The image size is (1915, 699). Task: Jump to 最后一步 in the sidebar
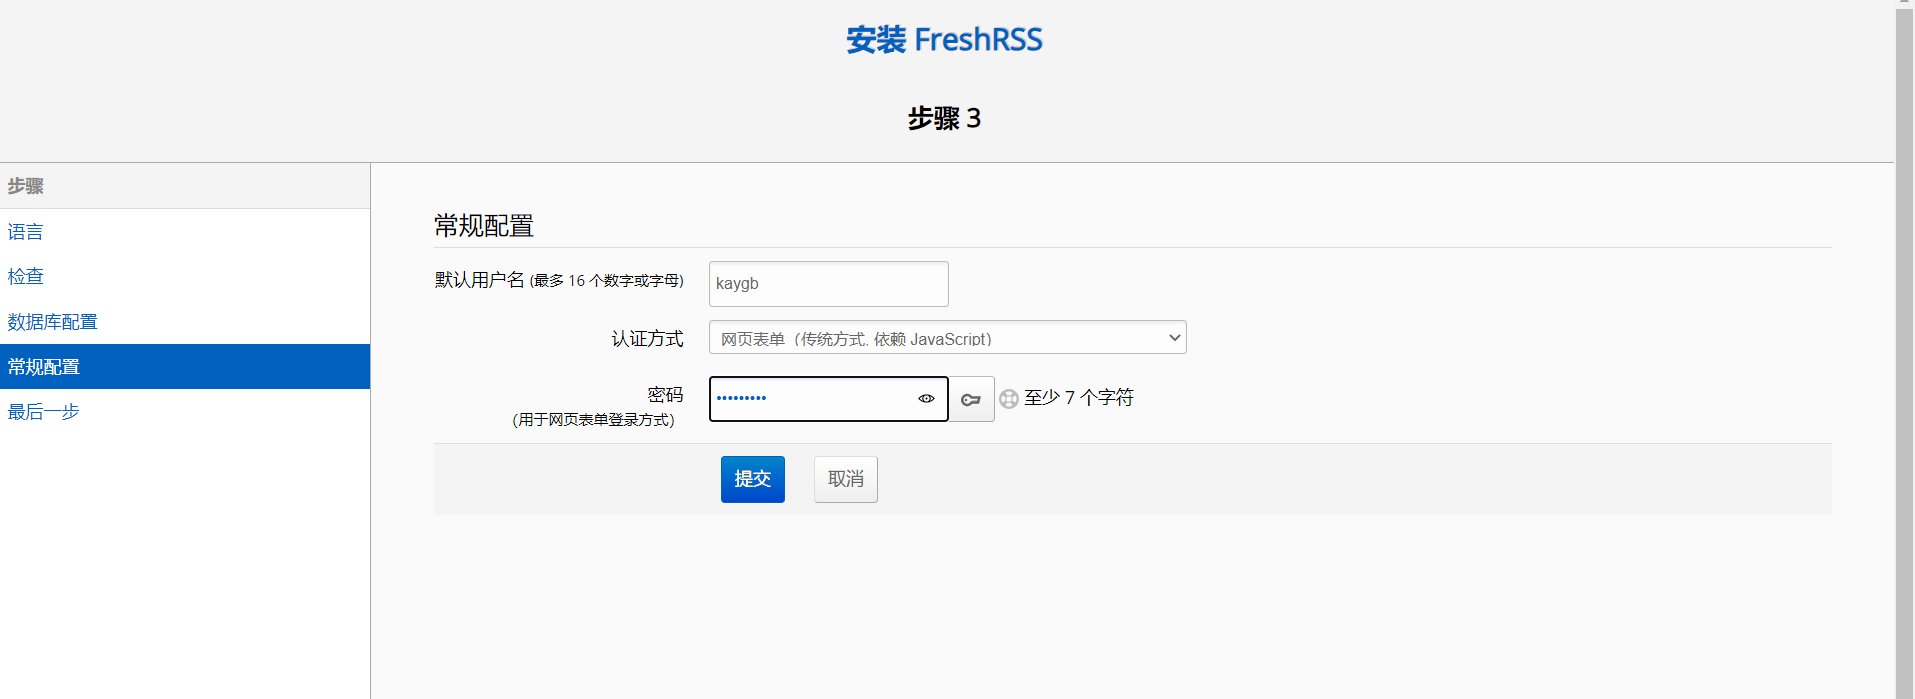[x=44, y=412]
